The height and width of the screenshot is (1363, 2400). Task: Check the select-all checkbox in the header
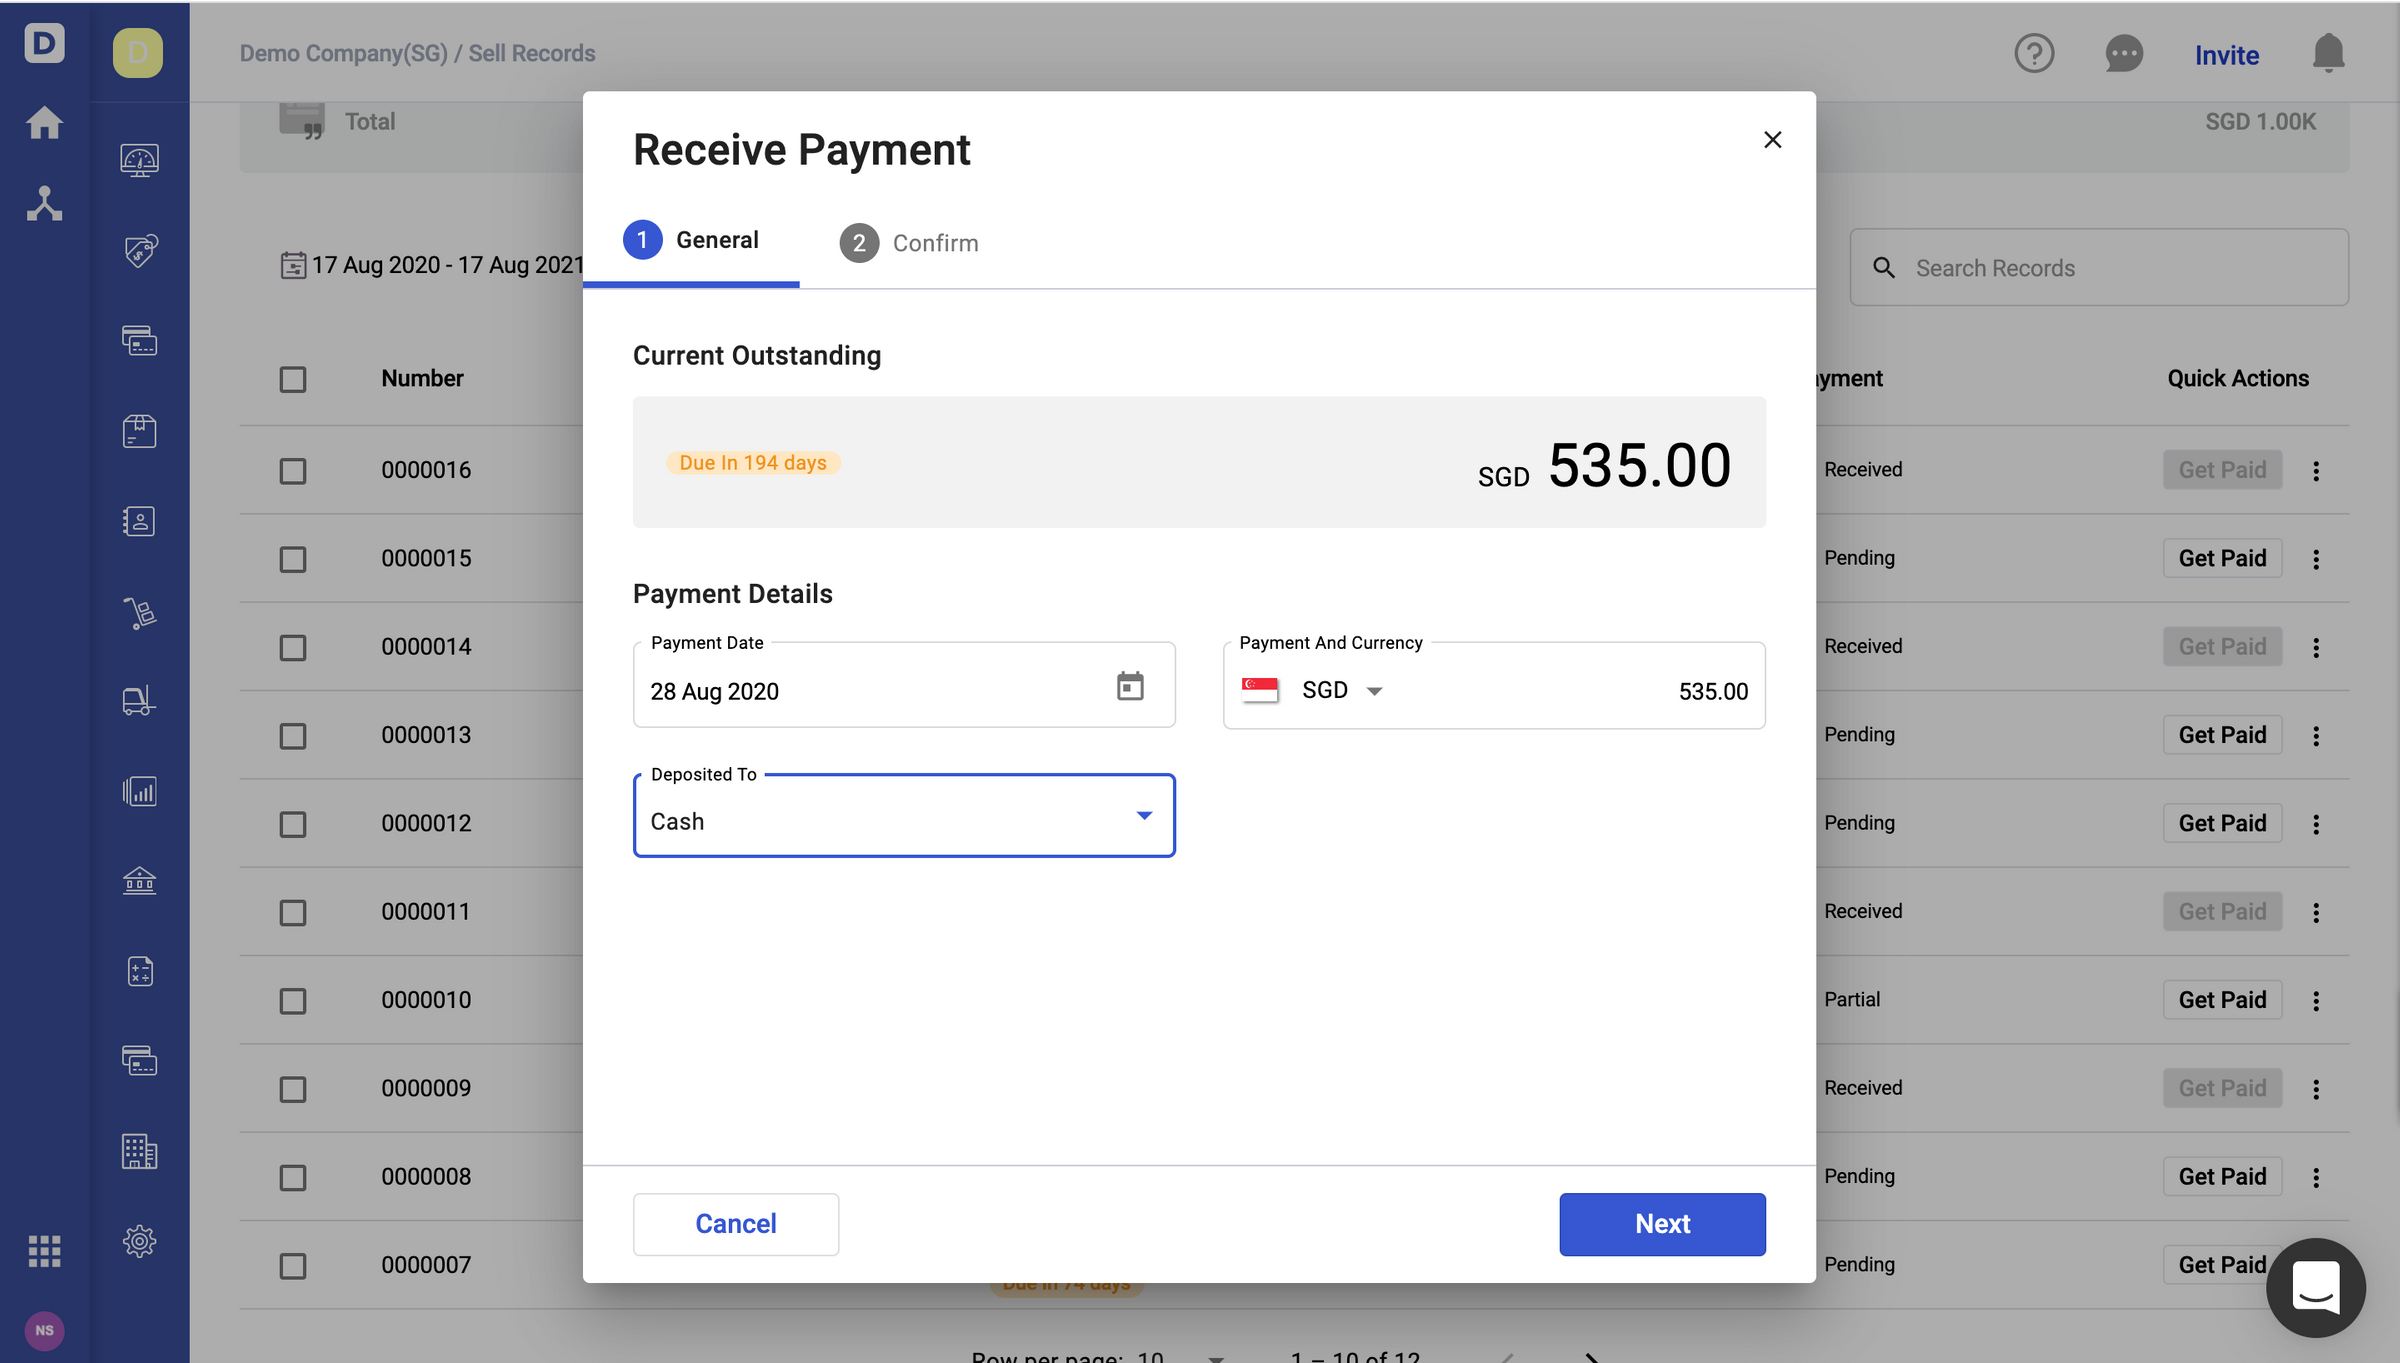pos(292,379)
